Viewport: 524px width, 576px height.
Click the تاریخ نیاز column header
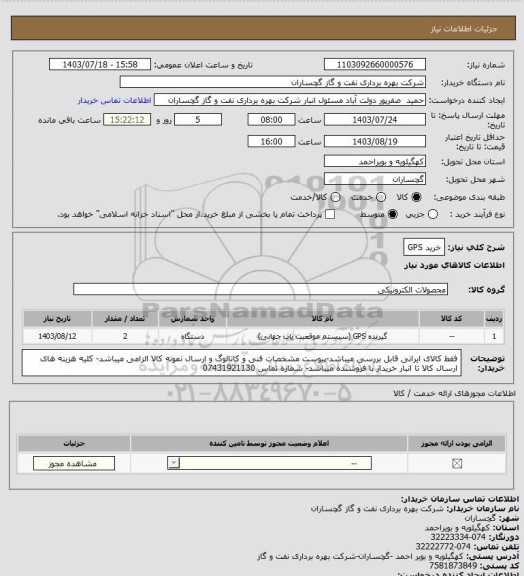click(57, 318)
